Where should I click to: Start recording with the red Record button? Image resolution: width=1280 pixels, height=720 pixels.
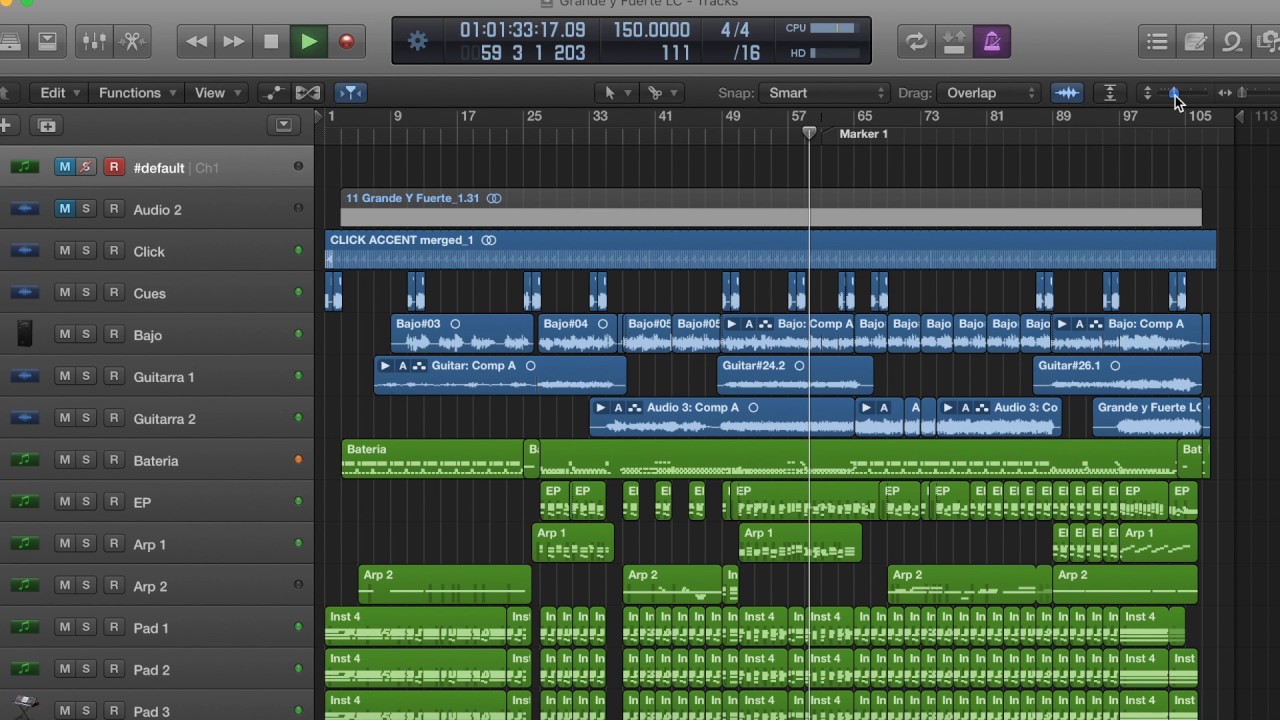346,42
